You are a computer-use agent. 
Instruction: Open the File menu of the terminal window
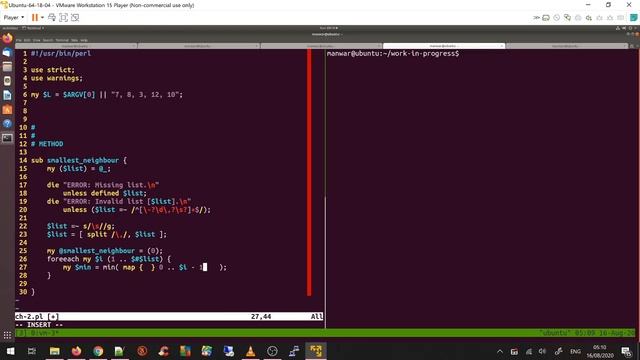pos(19,40)
